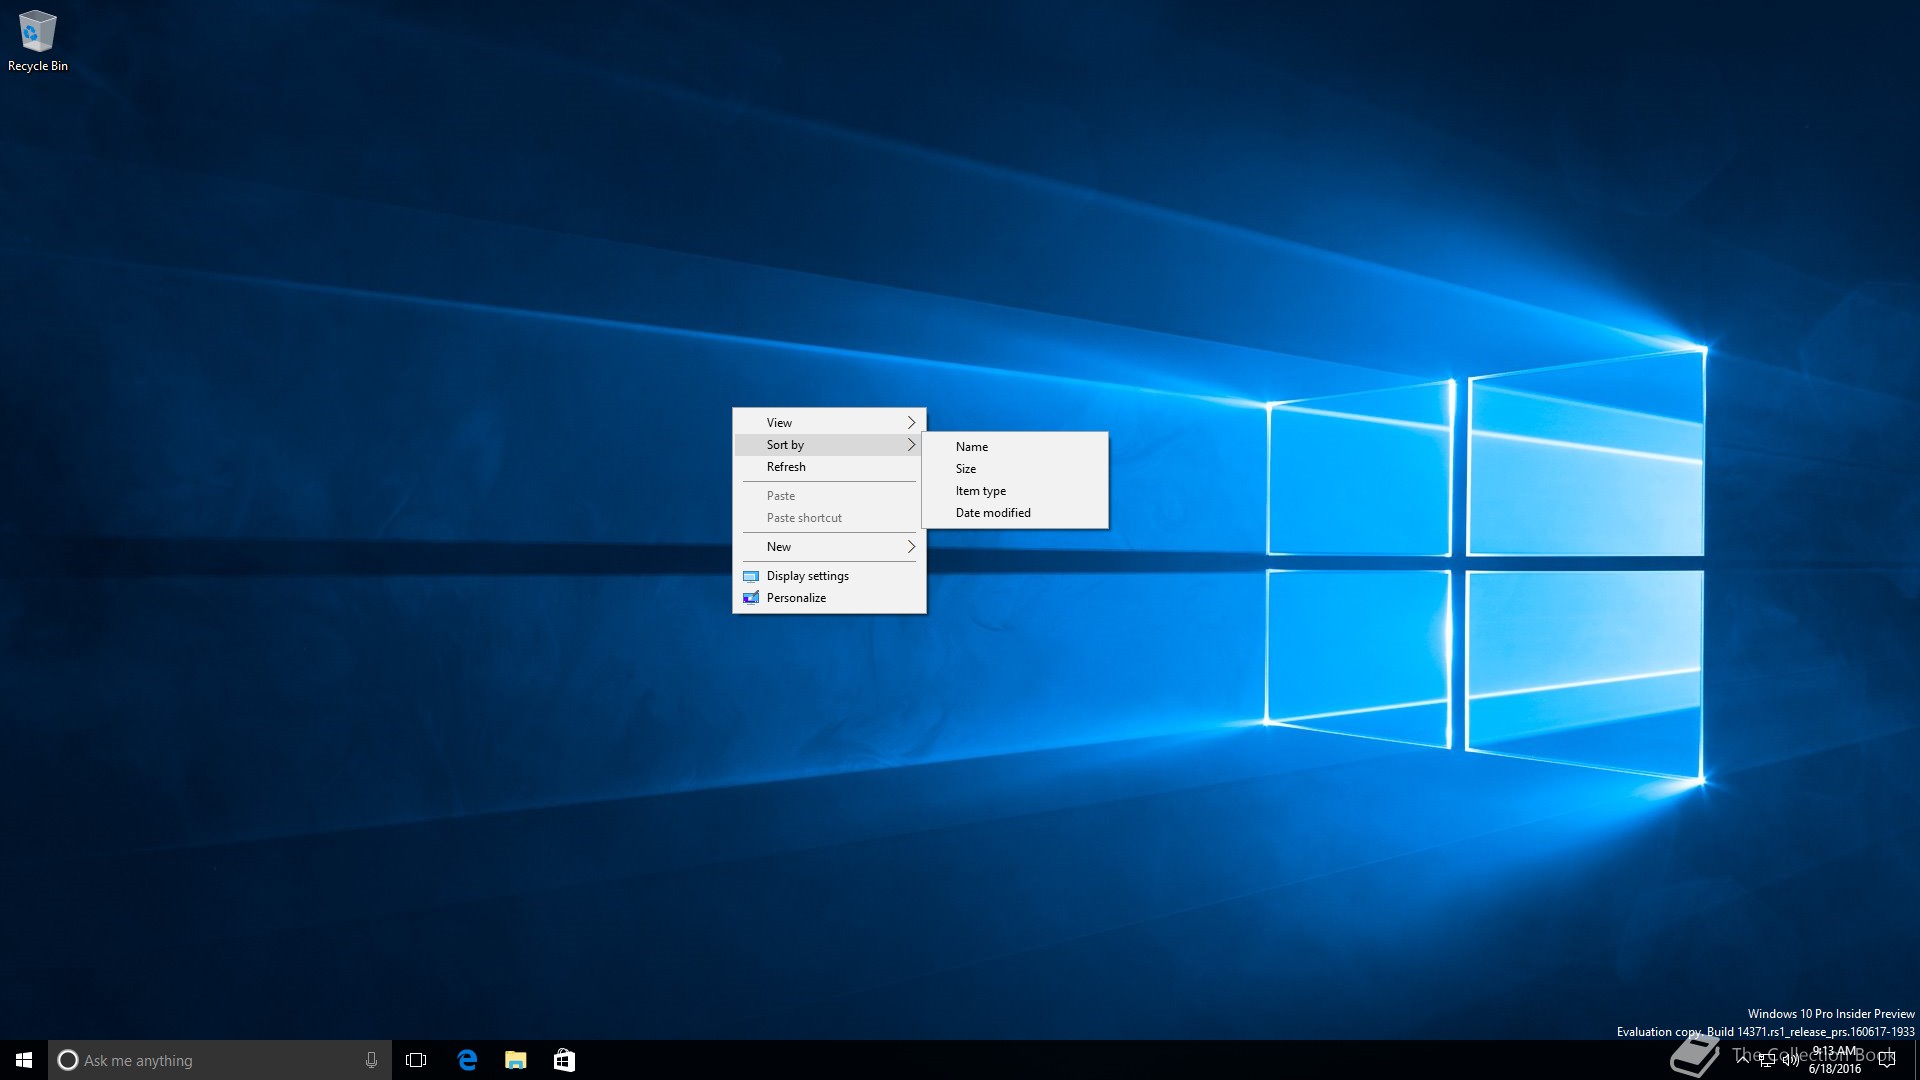Open Action Center notification icon
The height and width of the screenshot is (1080, 1920).
tap(1887, 1060)
